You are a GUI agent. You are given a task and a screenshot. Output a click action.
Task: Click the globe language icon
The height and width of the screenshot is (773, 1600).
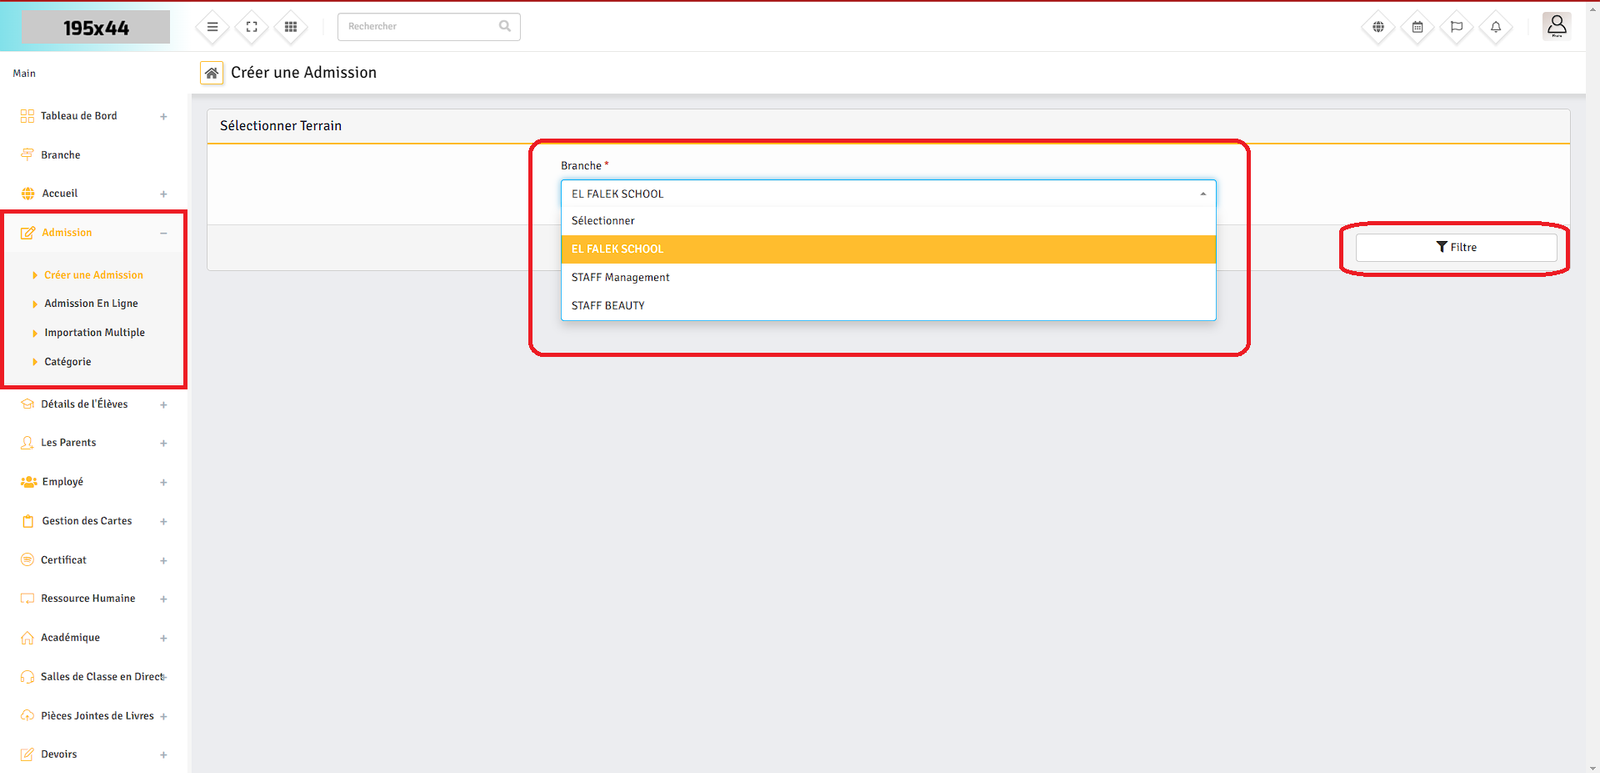pyautogui.click(x=1378, y=27)
